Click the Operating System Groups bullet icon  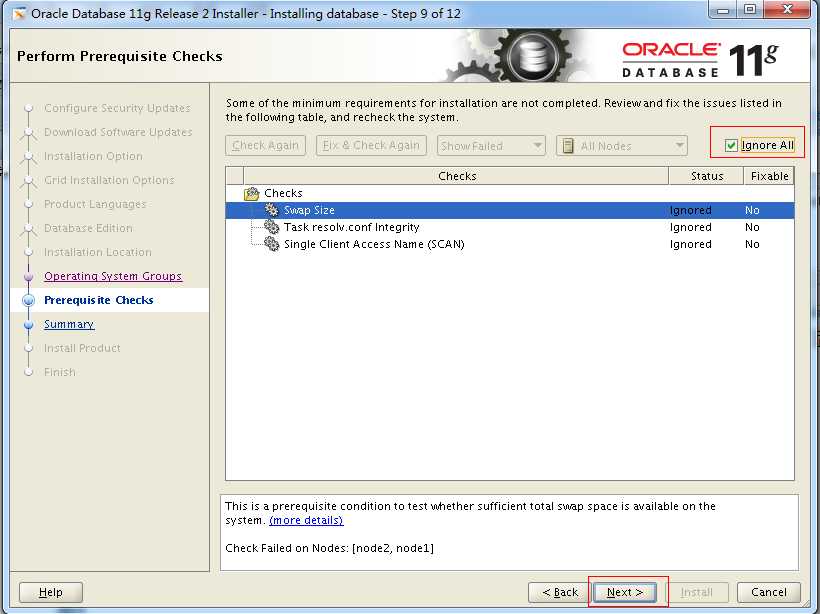point(28,277)
